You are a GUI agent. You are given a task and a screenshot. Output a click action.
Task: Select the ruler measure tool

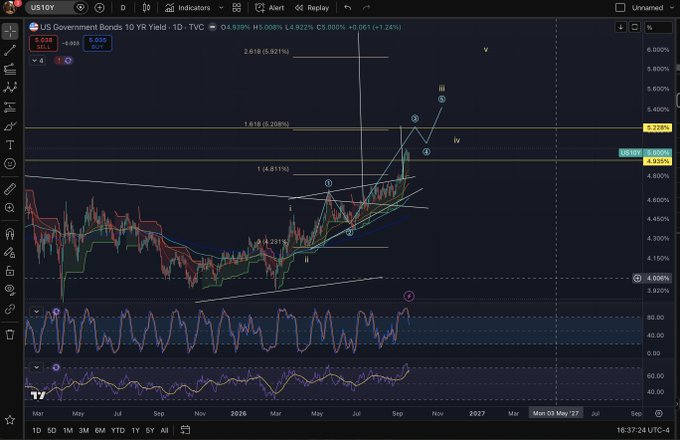10,189
